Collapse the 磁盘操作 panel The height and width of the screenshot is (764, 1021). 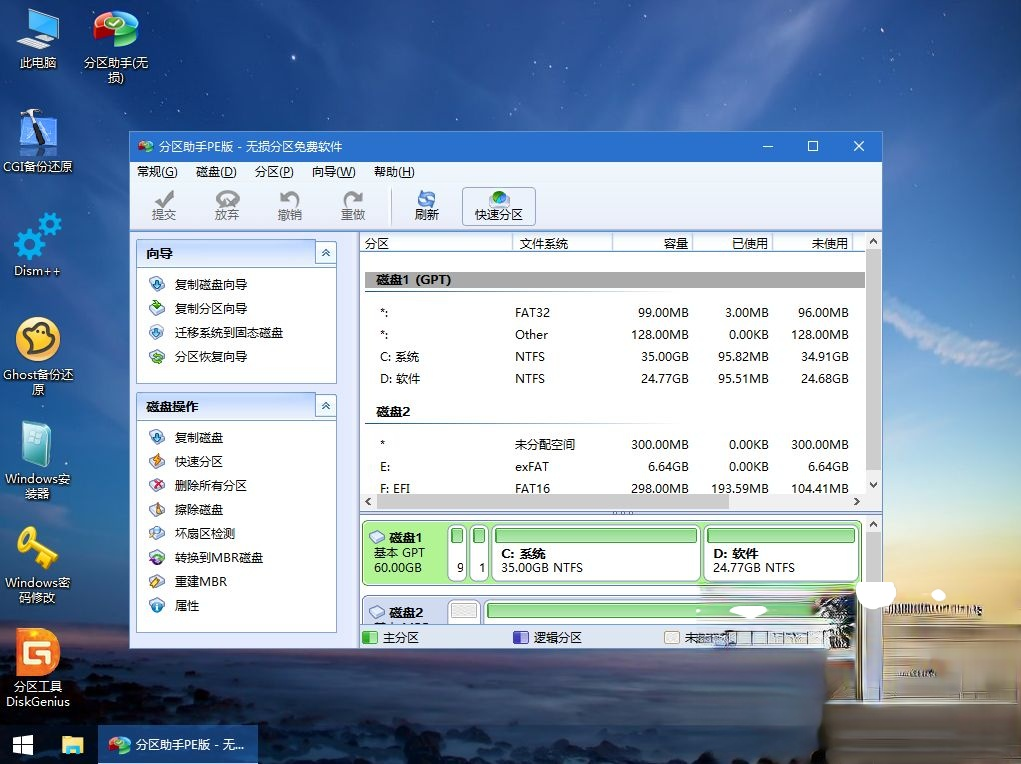[x=326, y=406]
